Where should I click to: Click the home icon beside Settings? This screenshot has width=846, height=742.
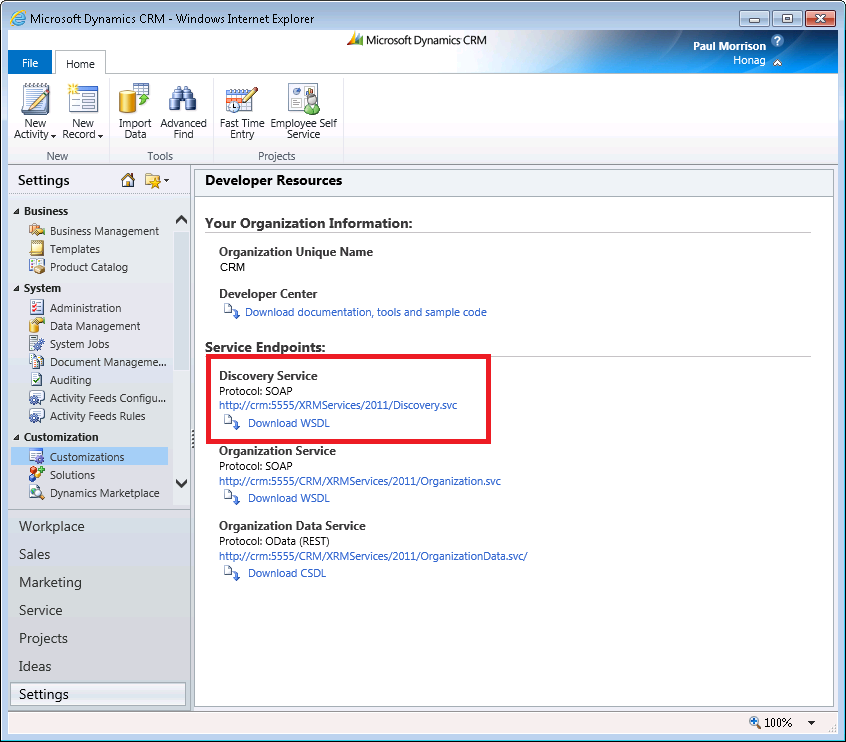(x=128, y=180)
